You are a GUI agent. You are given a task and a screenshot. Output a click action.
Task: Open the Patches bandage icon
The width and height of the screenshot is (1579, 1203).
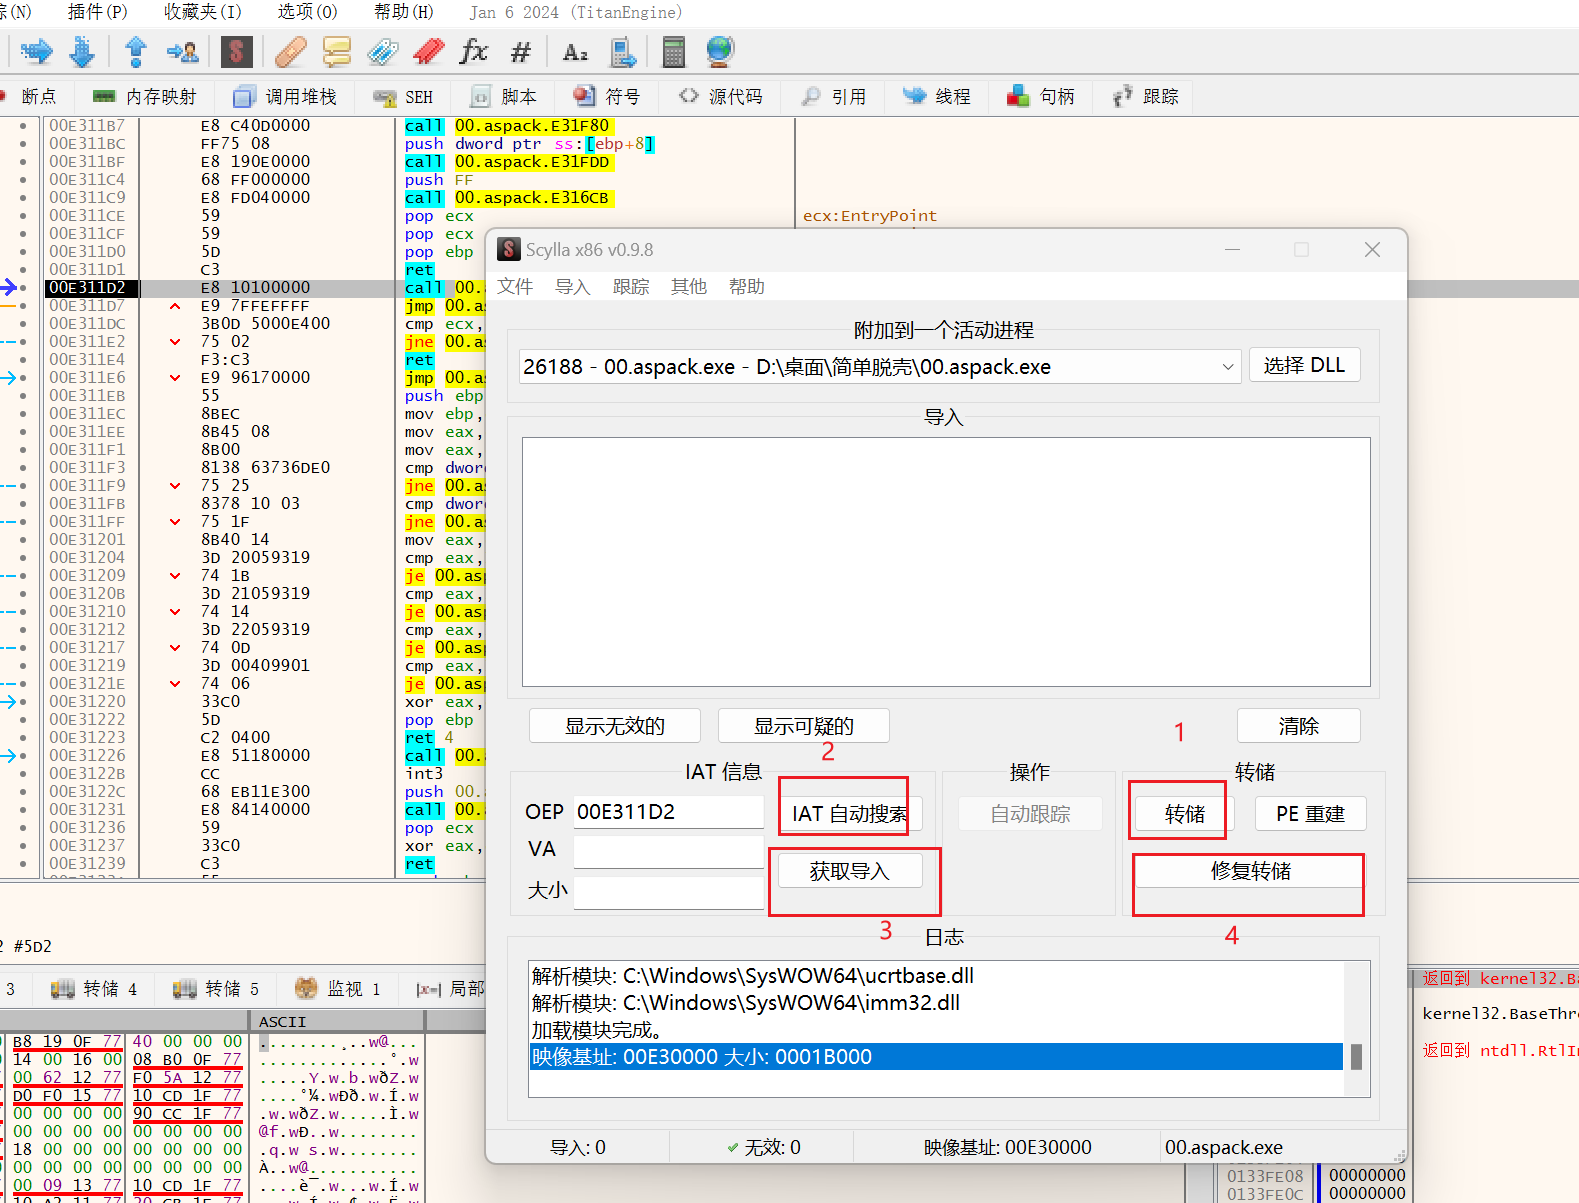coord(290,52)
